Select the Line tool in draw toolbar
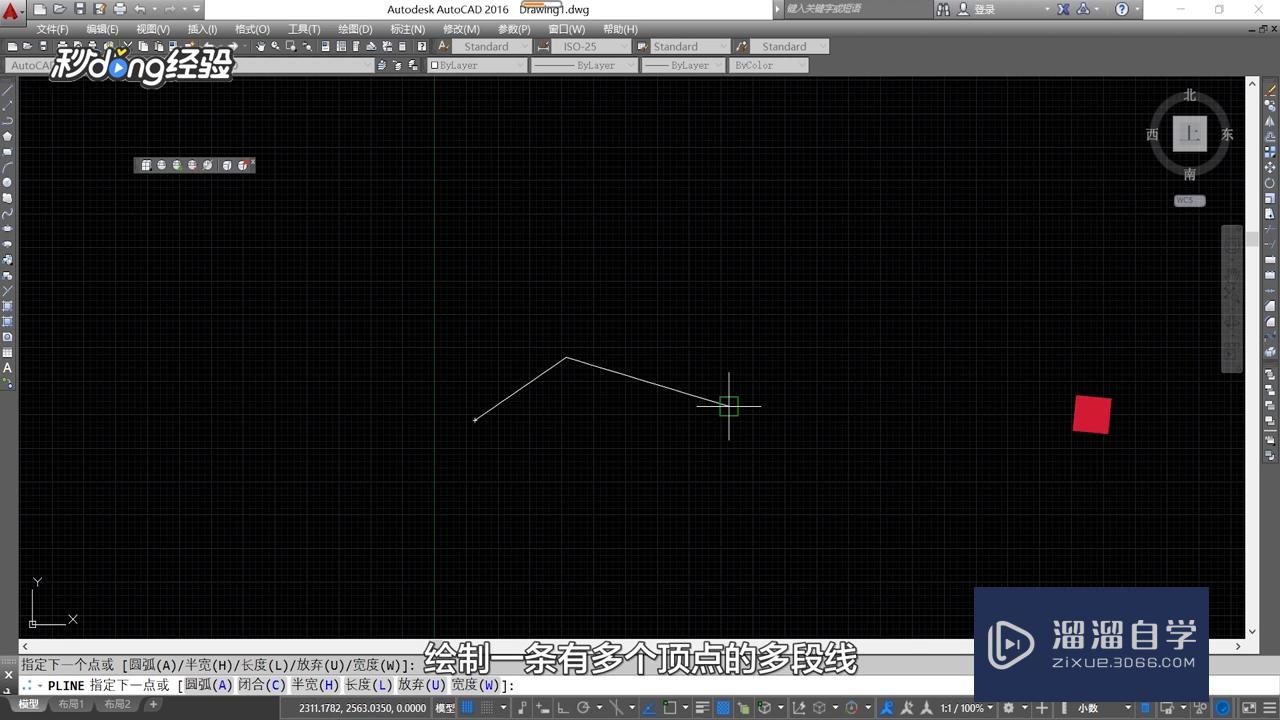Image resolution: width=1280 pixels, height=720 pixels. click(8, 89)
